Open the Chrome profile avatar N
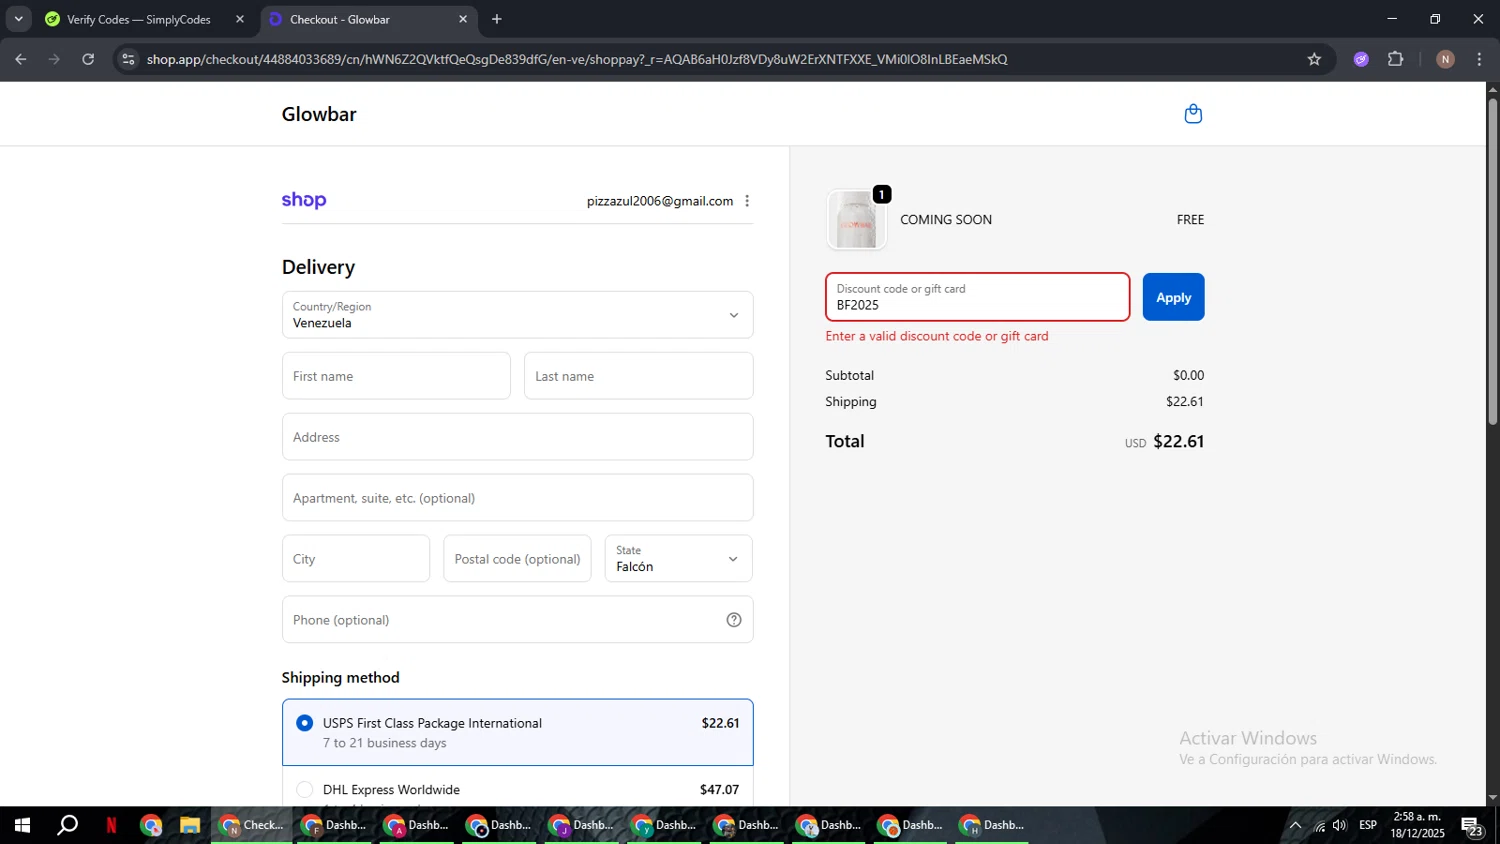The width and height of the screenshot is (1500, 844). (1445, 59)
